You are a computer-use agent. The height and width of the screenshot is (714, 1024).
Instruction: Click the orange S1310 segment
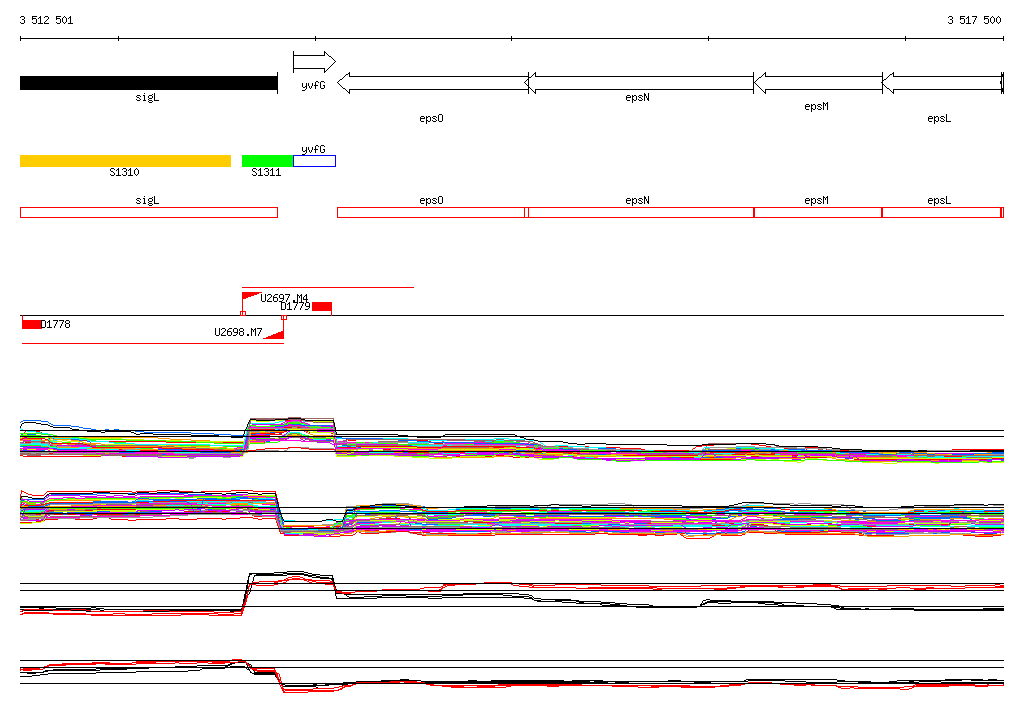tap(125, 161)
